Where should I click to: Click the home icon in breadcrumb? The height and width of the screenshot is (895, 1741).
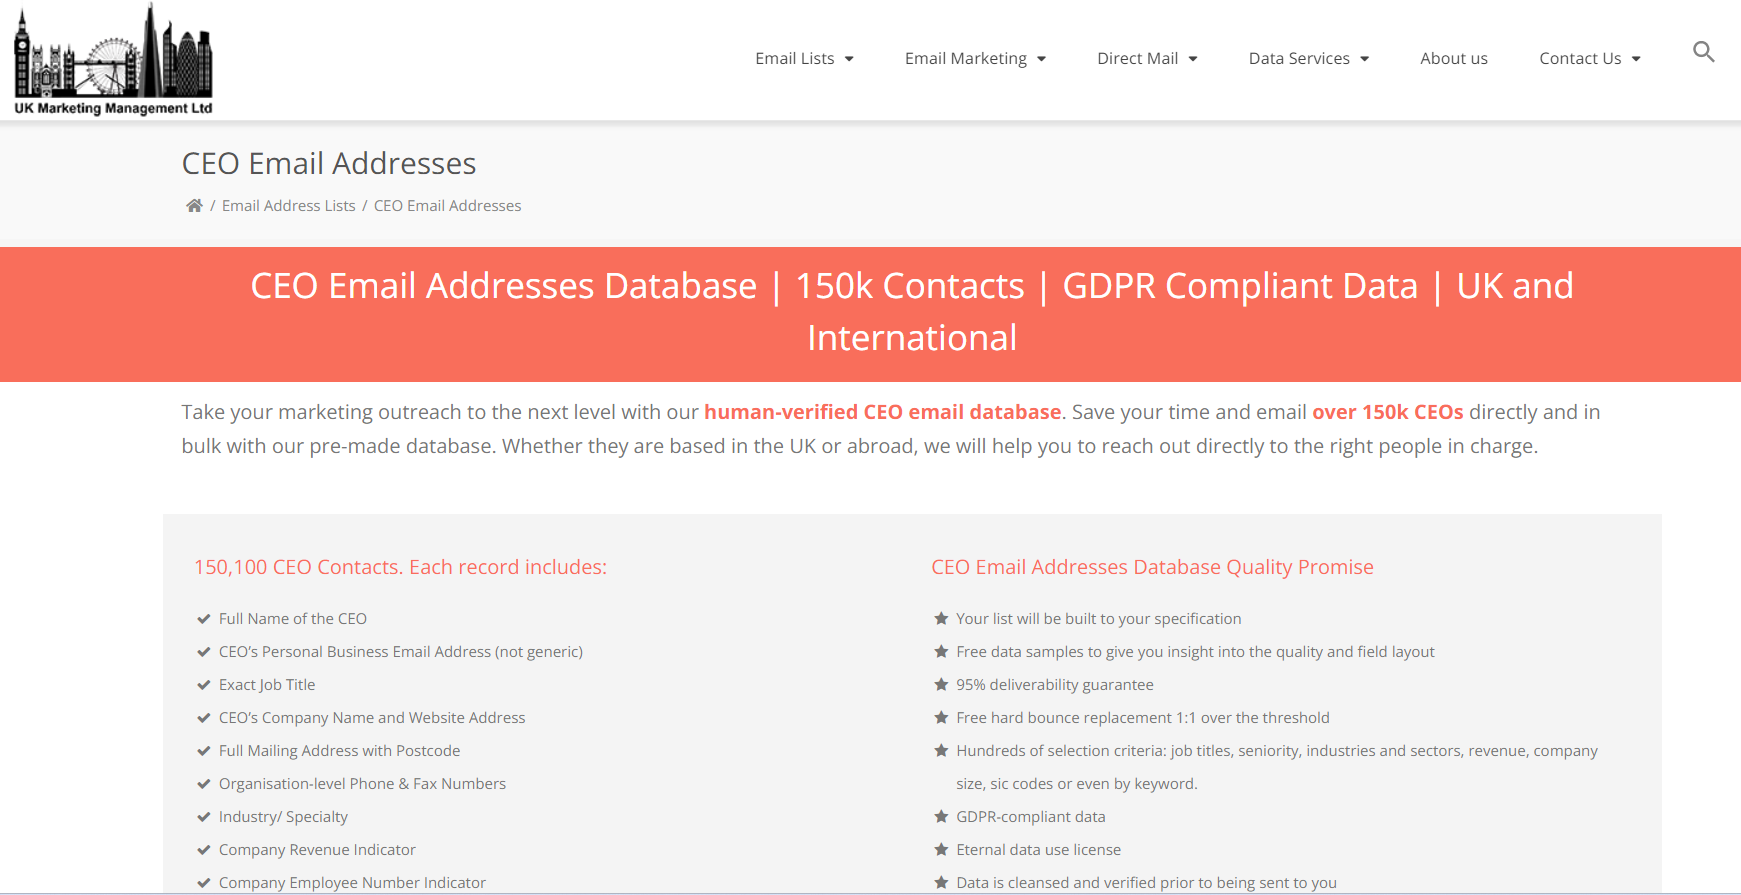[x=194, y=205]
